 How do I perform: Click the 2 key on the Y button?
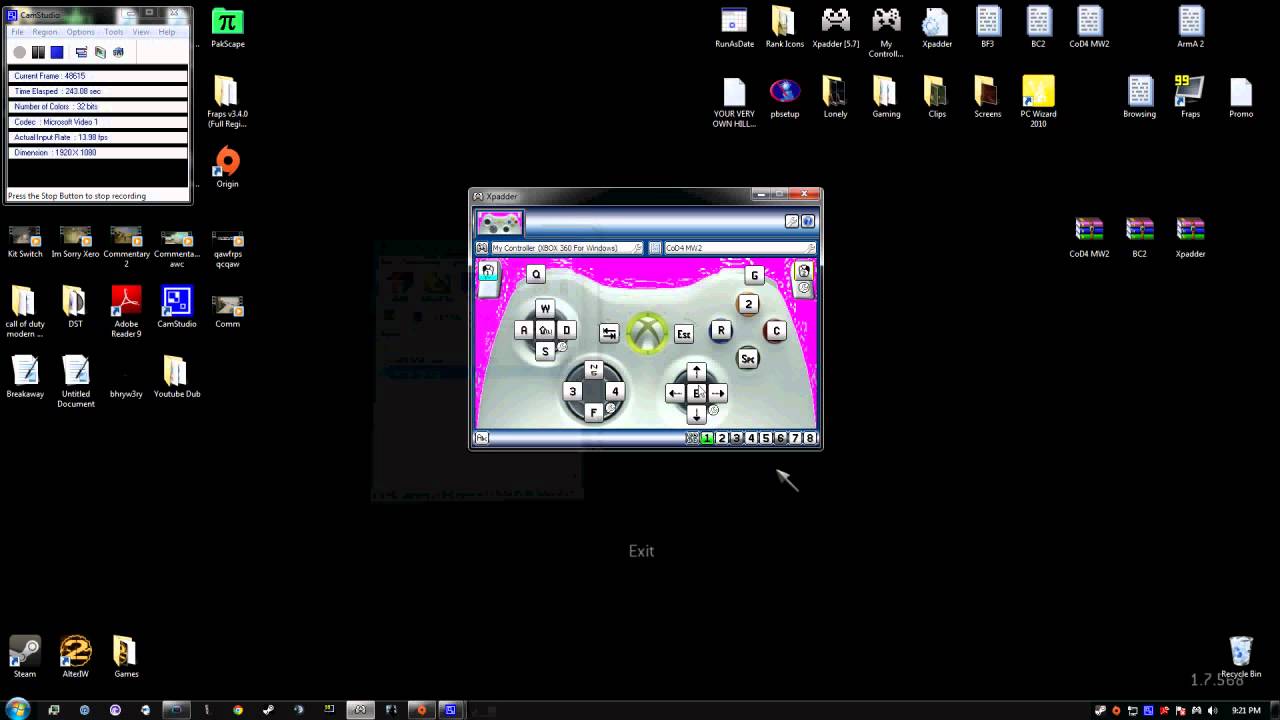click(748, 304)
